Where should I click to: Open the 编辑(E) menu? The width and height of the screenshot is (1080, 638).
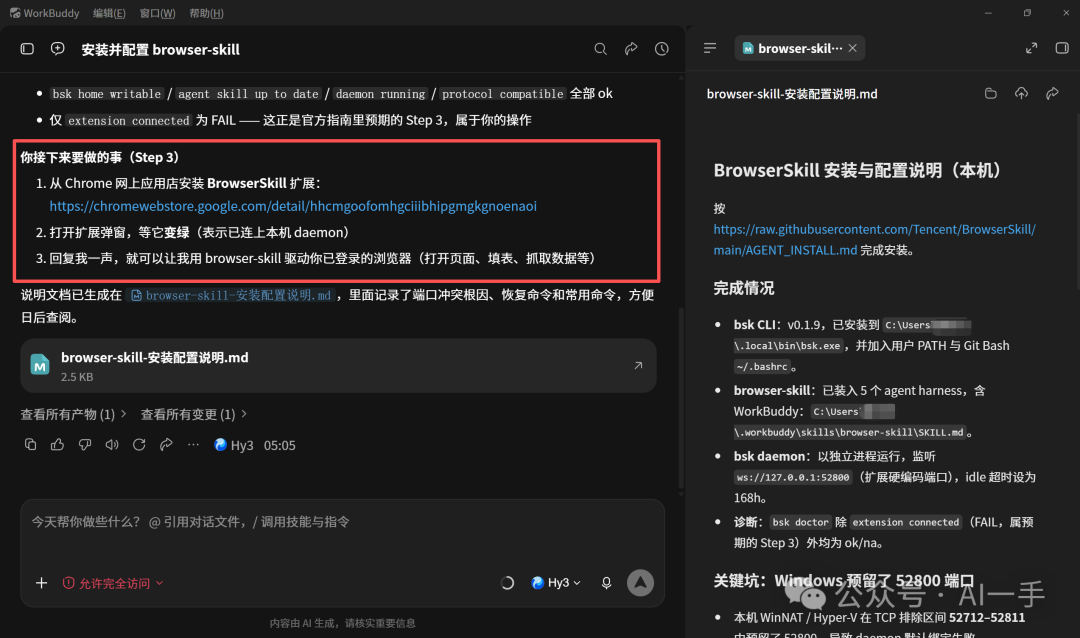pyautogui.click(x=109, y=13)
